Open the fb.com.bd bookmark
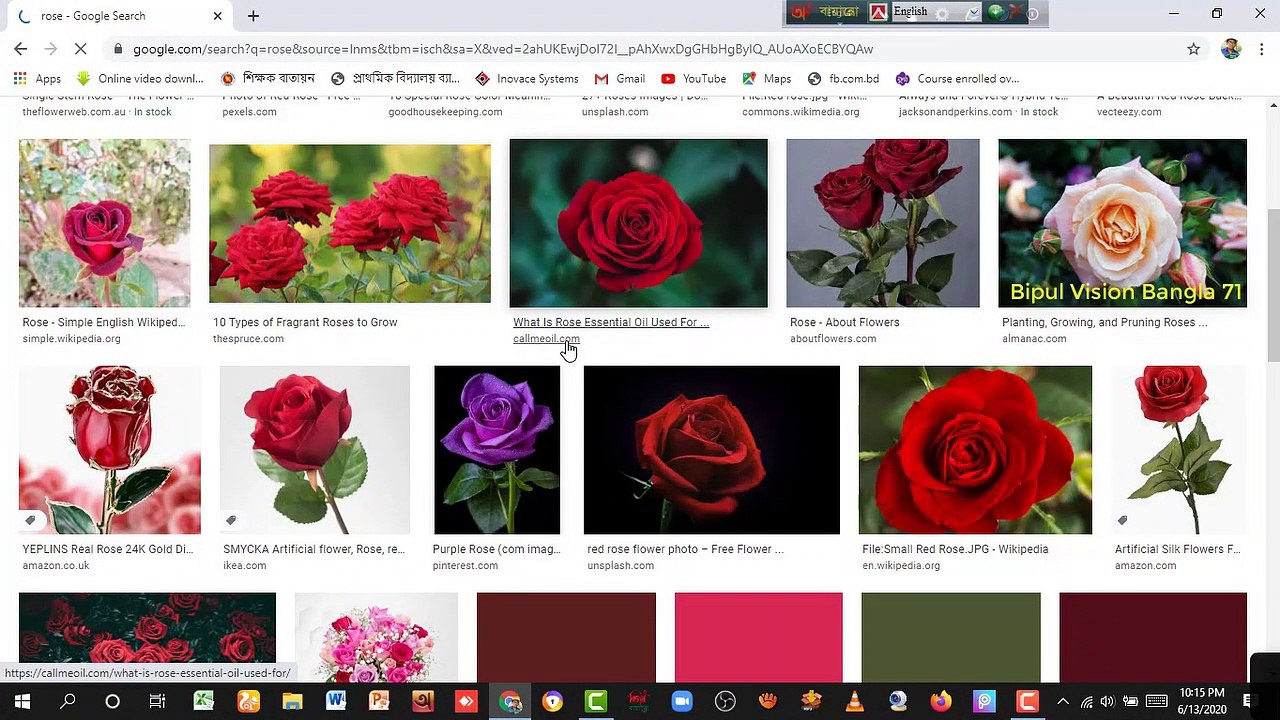Viewport: 1280px width, 720px height. (x=843, y=78)
